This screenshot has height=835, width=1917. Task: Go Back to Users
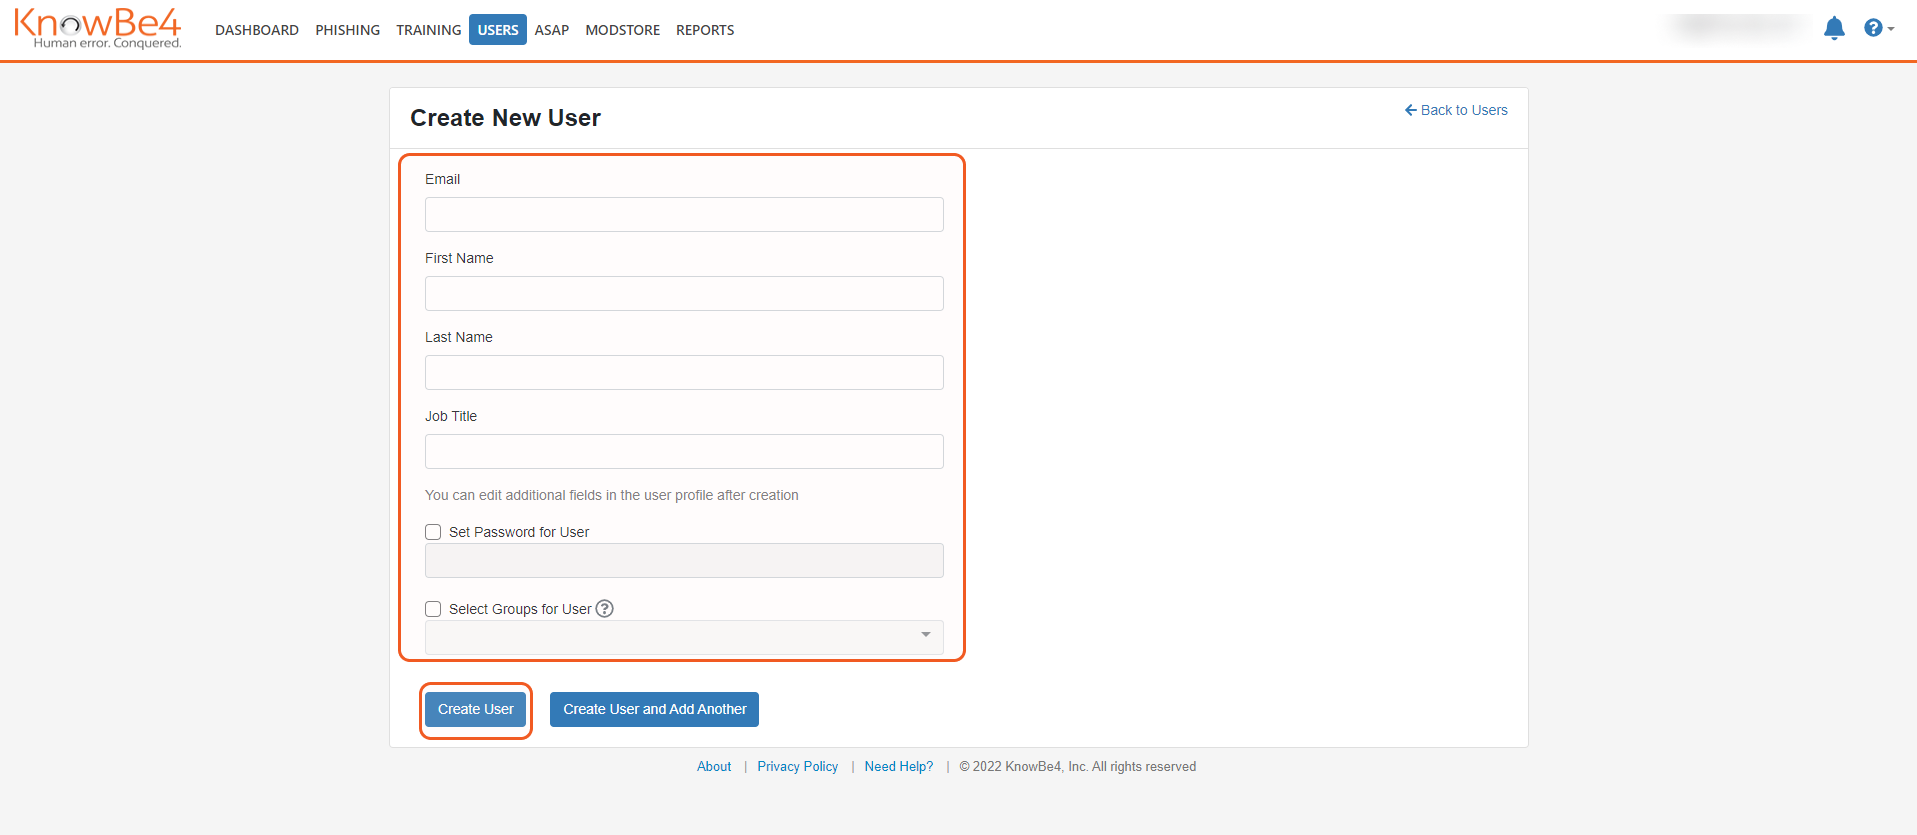point(1456,110)
